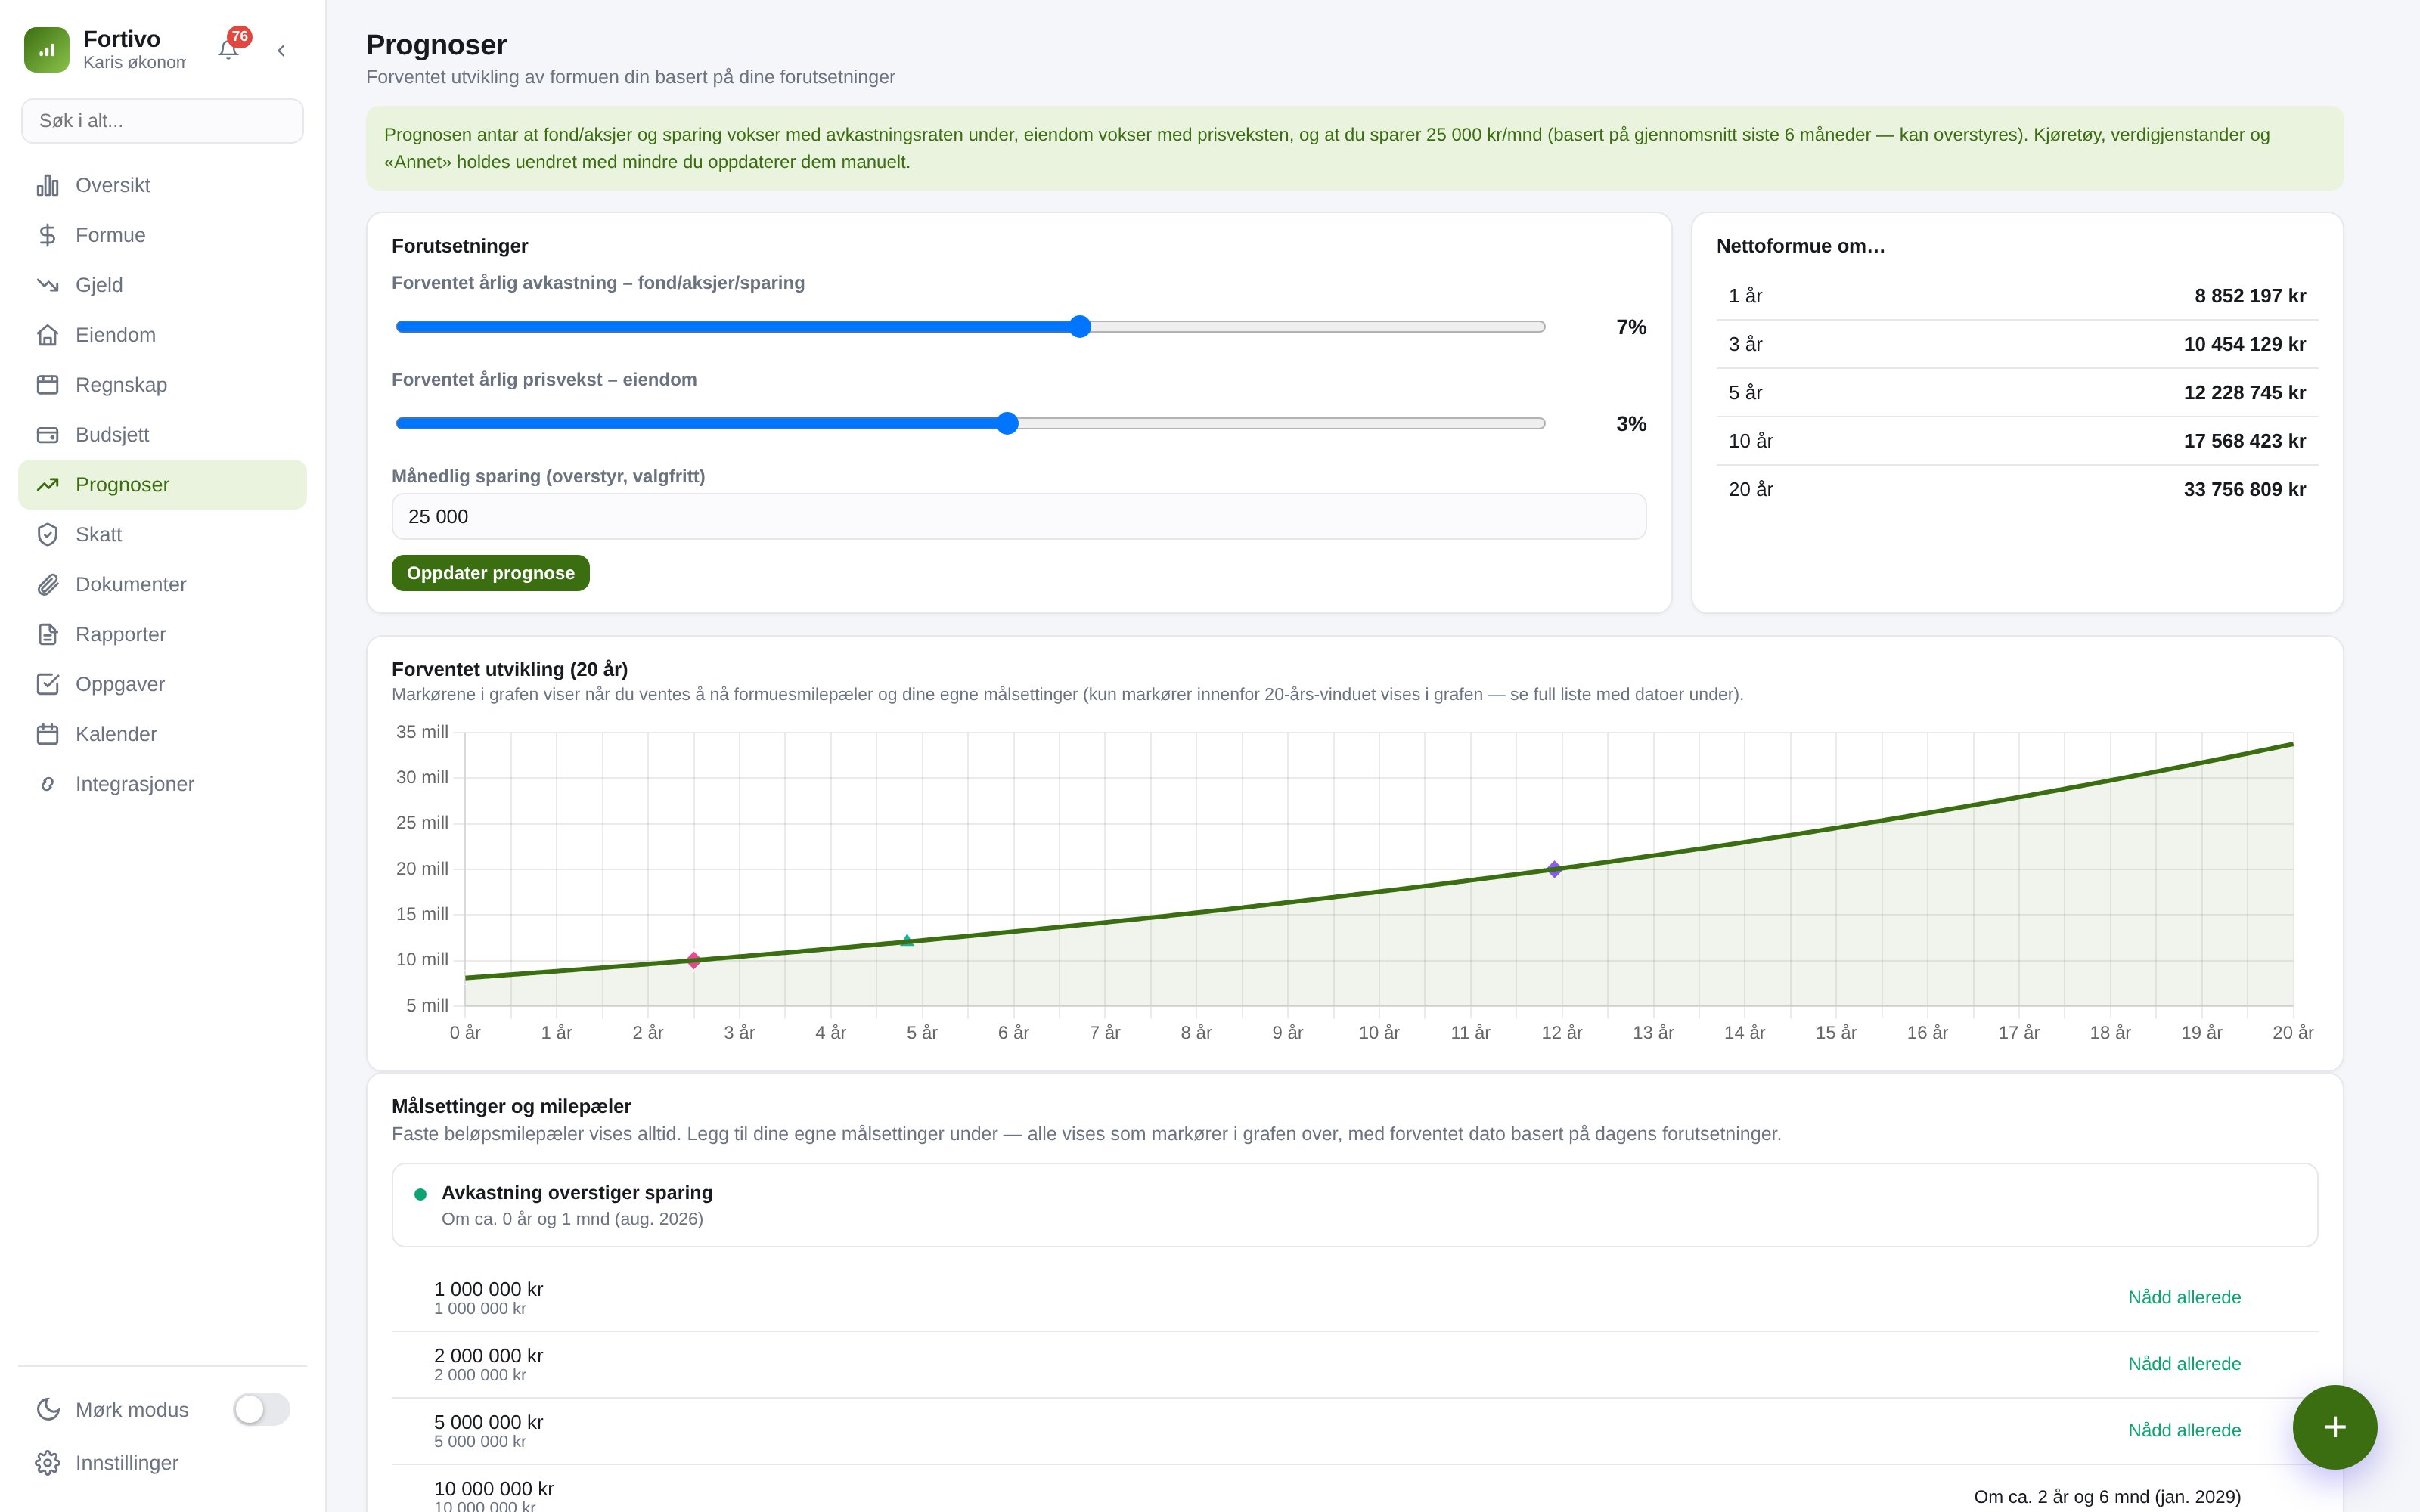Adjust the fond/aksjer avkastning slider handle
Screen dimensions: 2420x1512
pyautogui.click(x=1080, y=327)
